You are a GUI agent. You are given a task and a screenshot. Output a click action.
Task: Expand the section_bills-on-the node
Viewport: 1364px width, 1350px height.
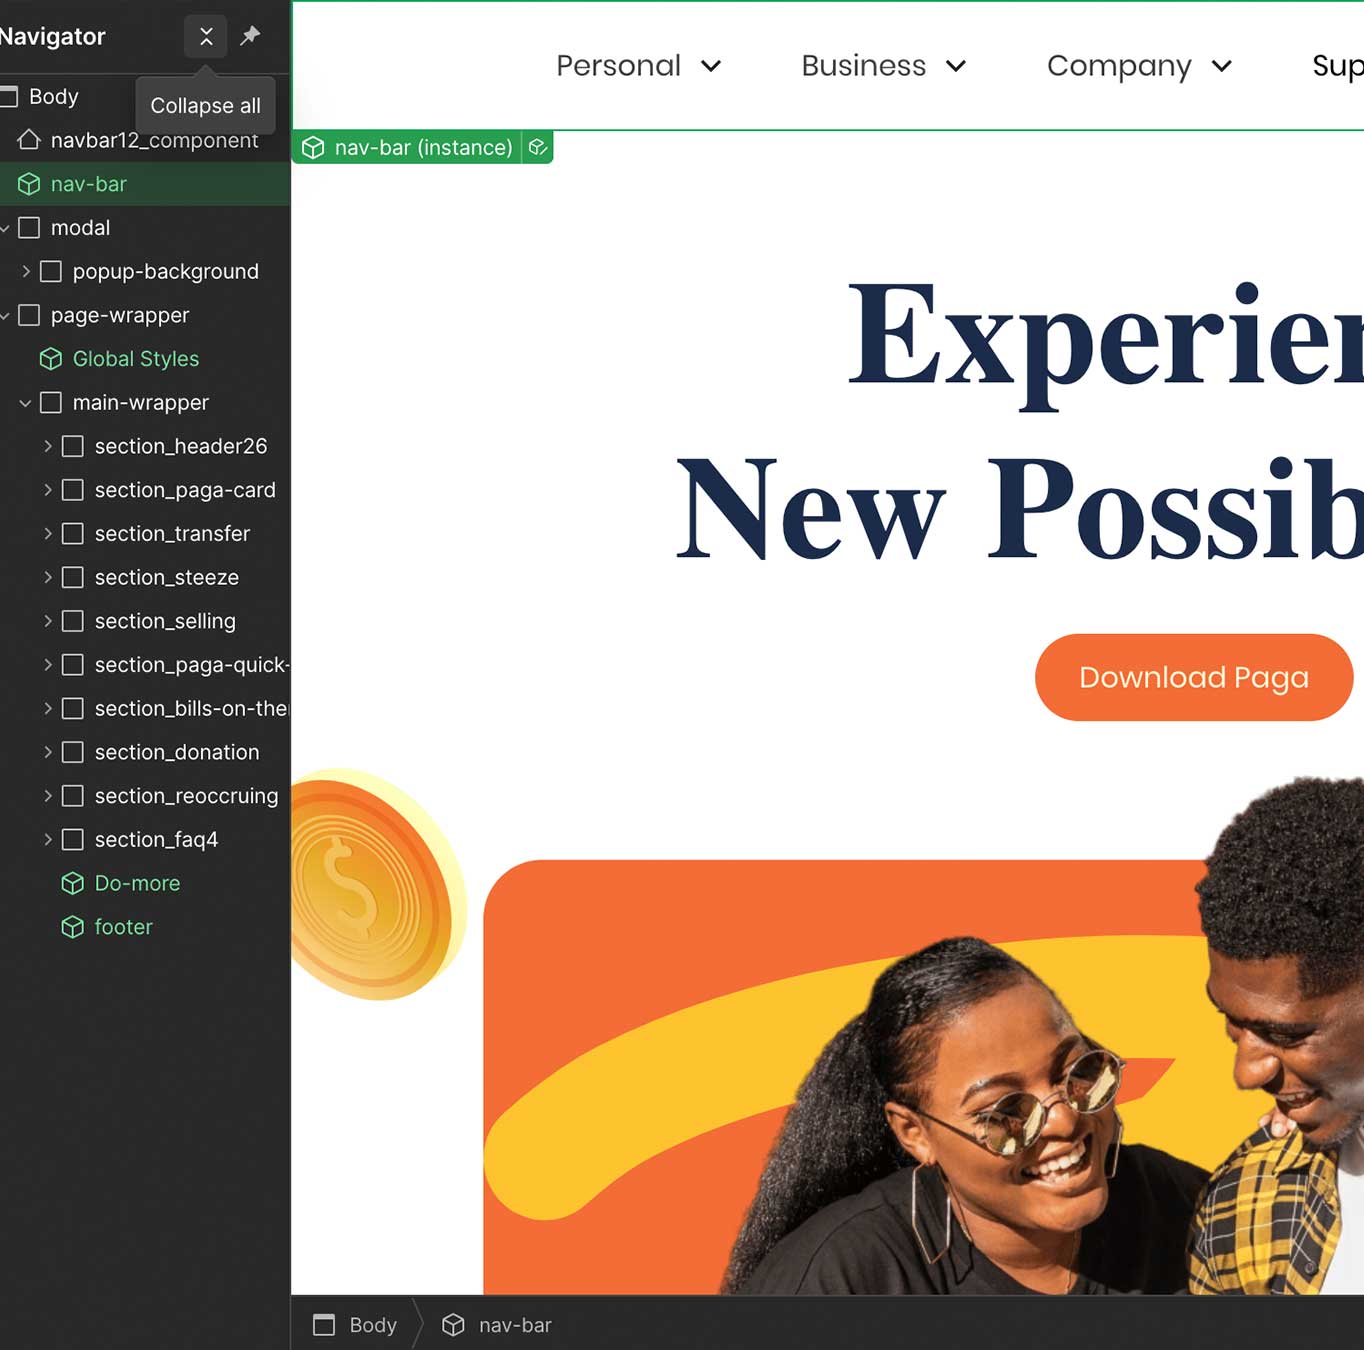(x=48, y=708)
